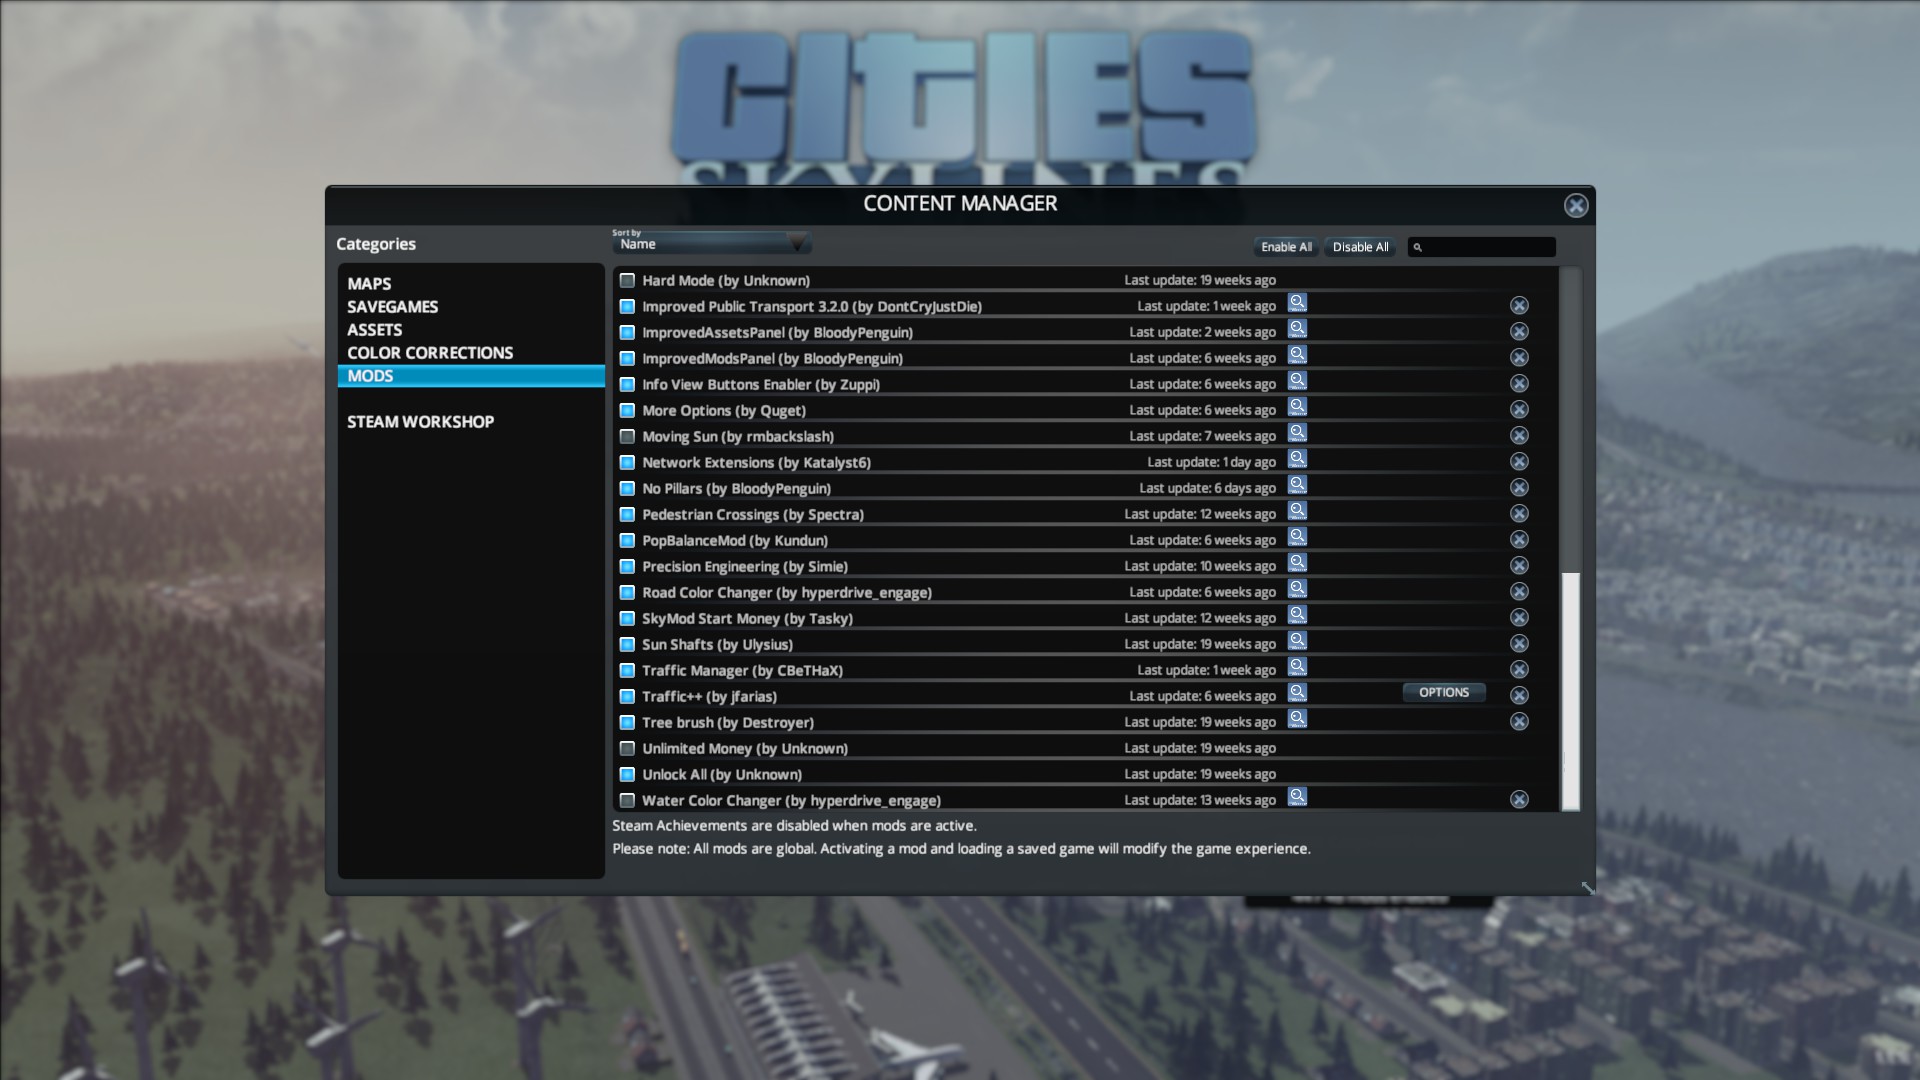Open STEAM WORKSHOP category
This screenshot has height=1080, width=1920.
(x=421, y=422)
